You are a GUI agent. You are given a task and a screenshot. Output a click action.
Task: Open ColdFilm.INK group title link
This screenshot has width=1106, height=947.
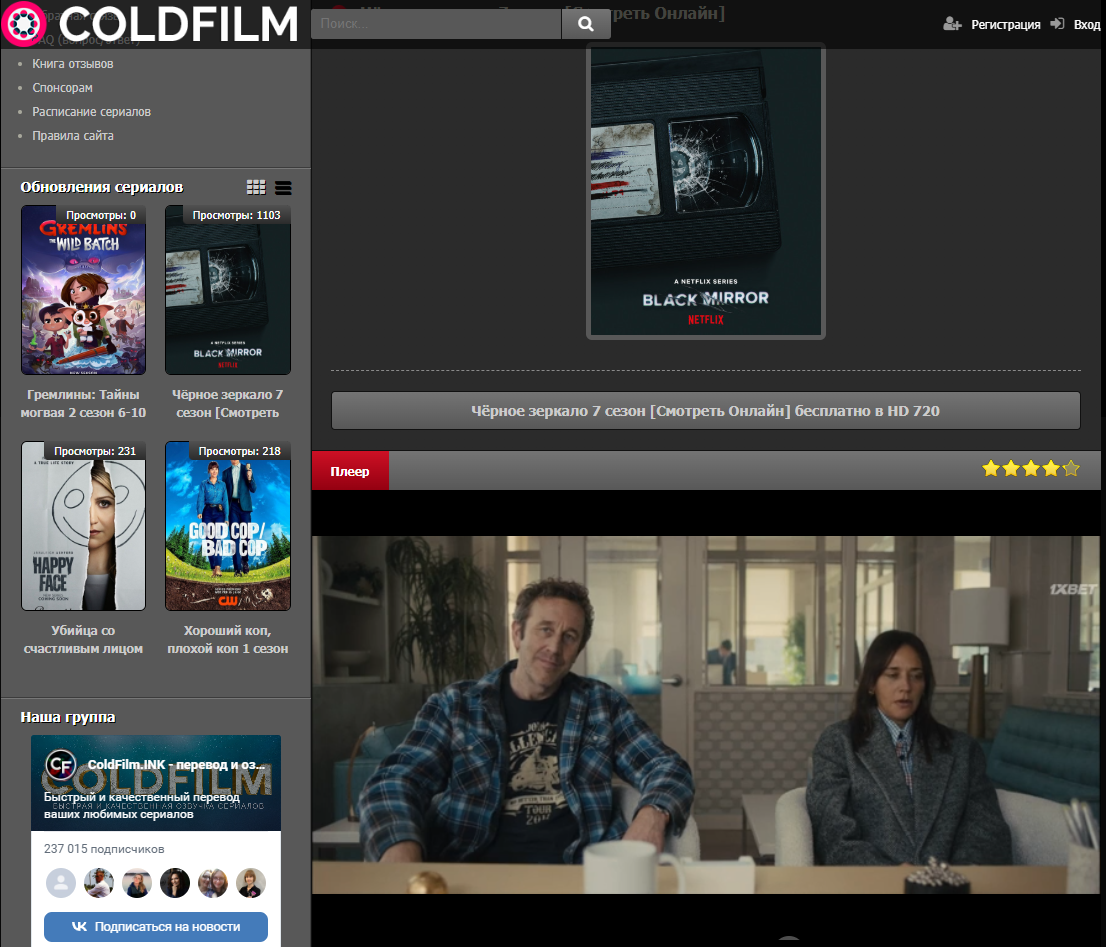[176, 764]
